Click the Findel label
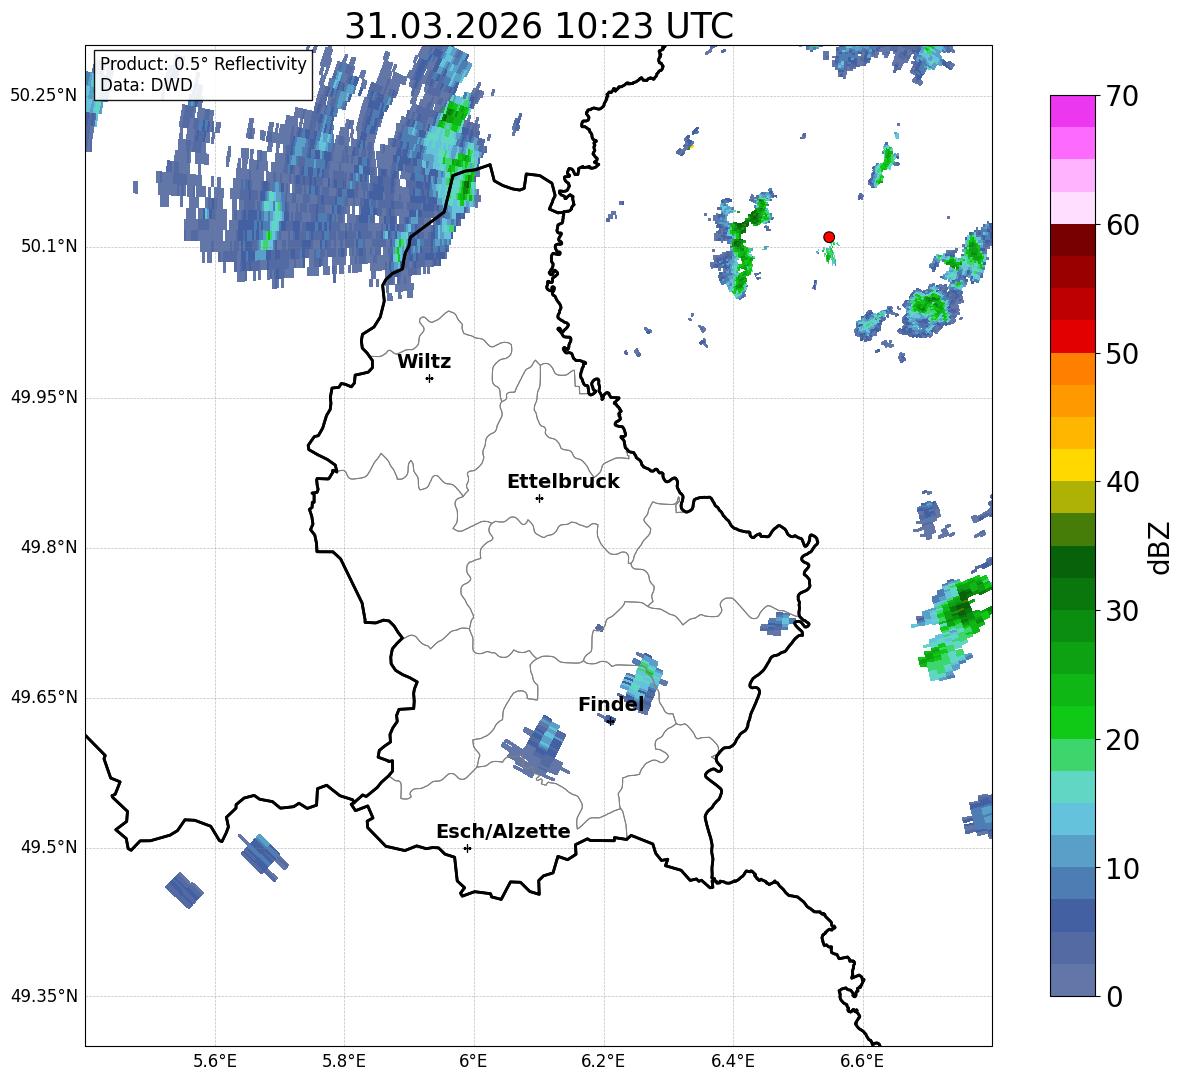 pos(611,704)
